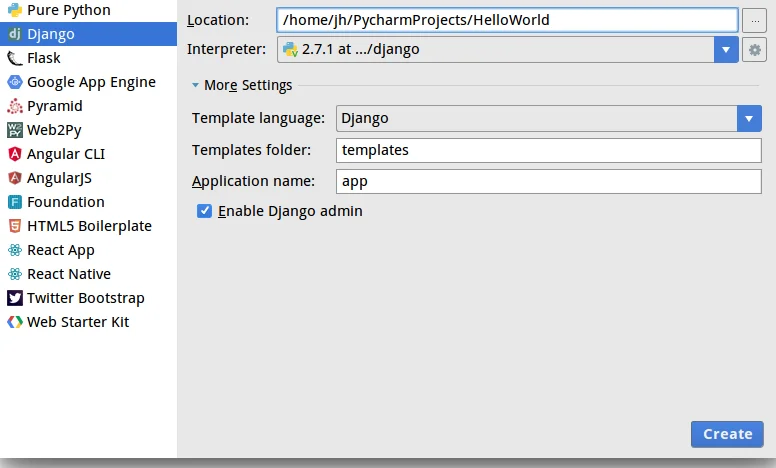Choose Foundation project type
776x468 pixels.
coord(89,202)
